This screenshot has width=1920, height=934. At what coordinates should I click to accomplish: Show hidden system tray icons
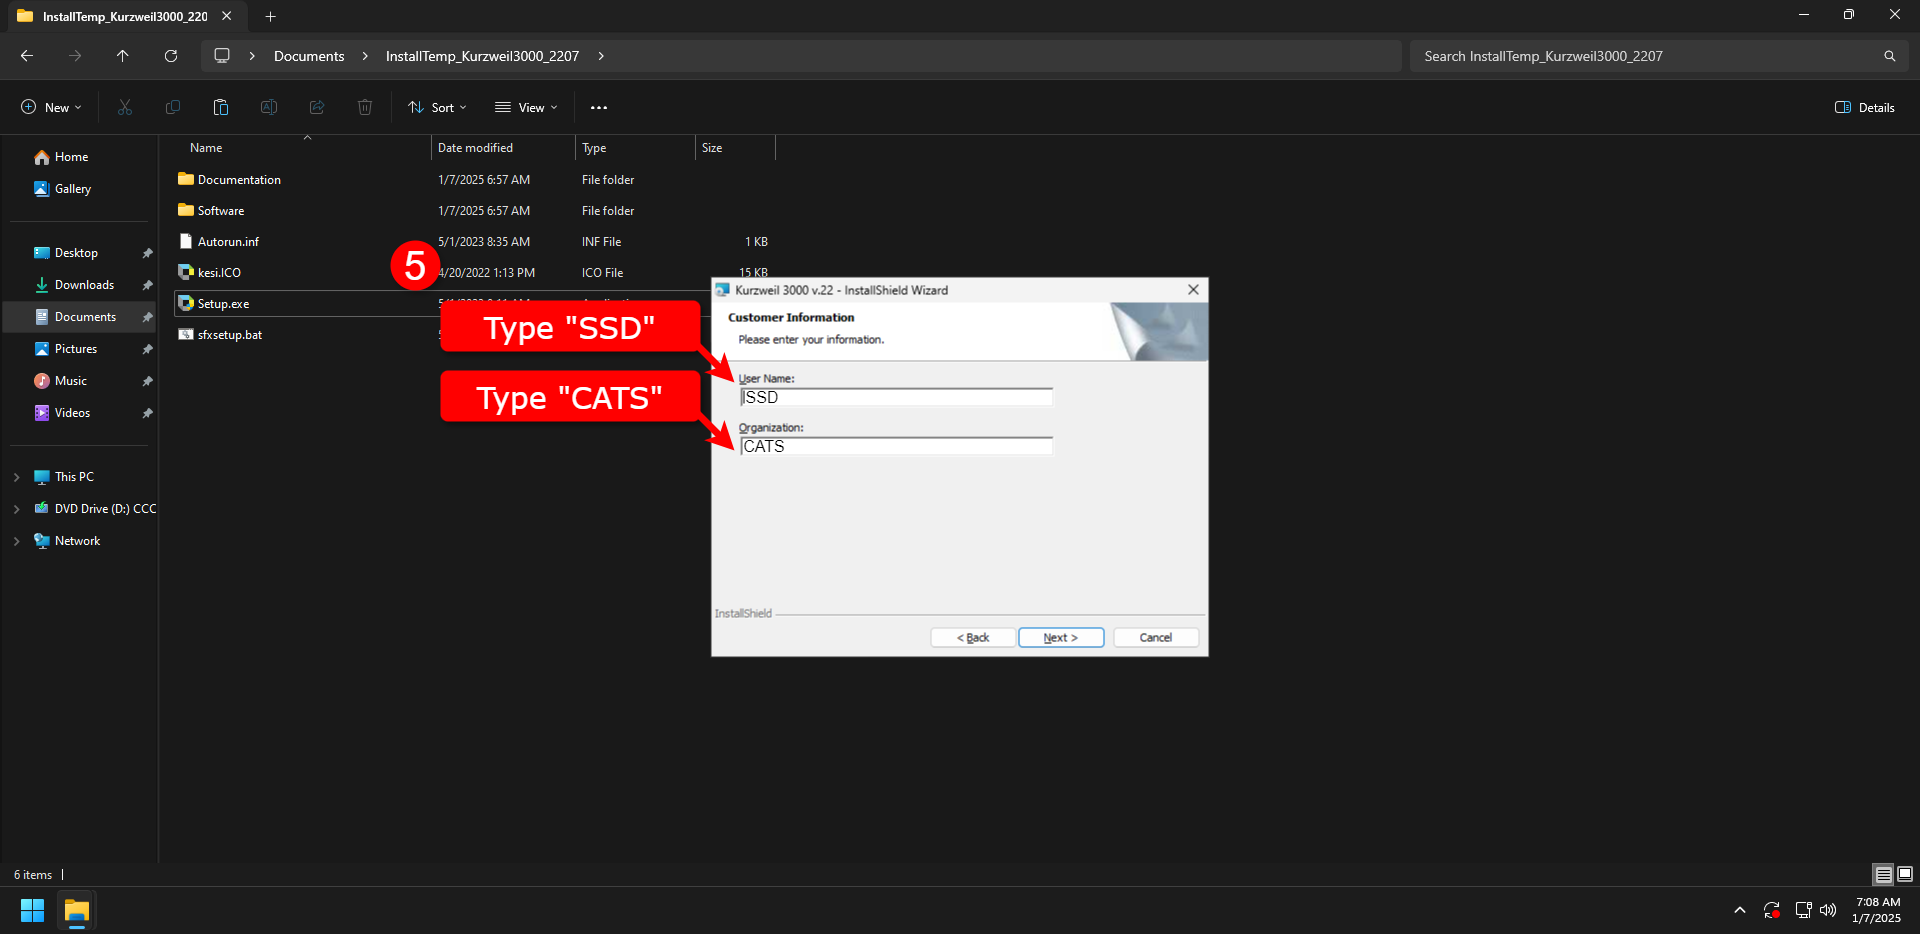tap(1740, 910)
